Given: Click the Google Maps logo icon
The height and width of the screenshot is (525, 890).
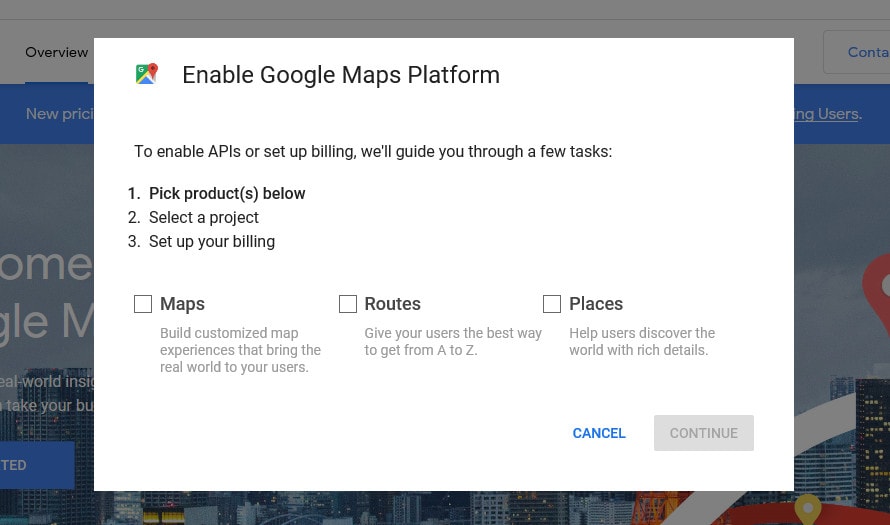Looking at the screenshot, I should coord(146,74).
